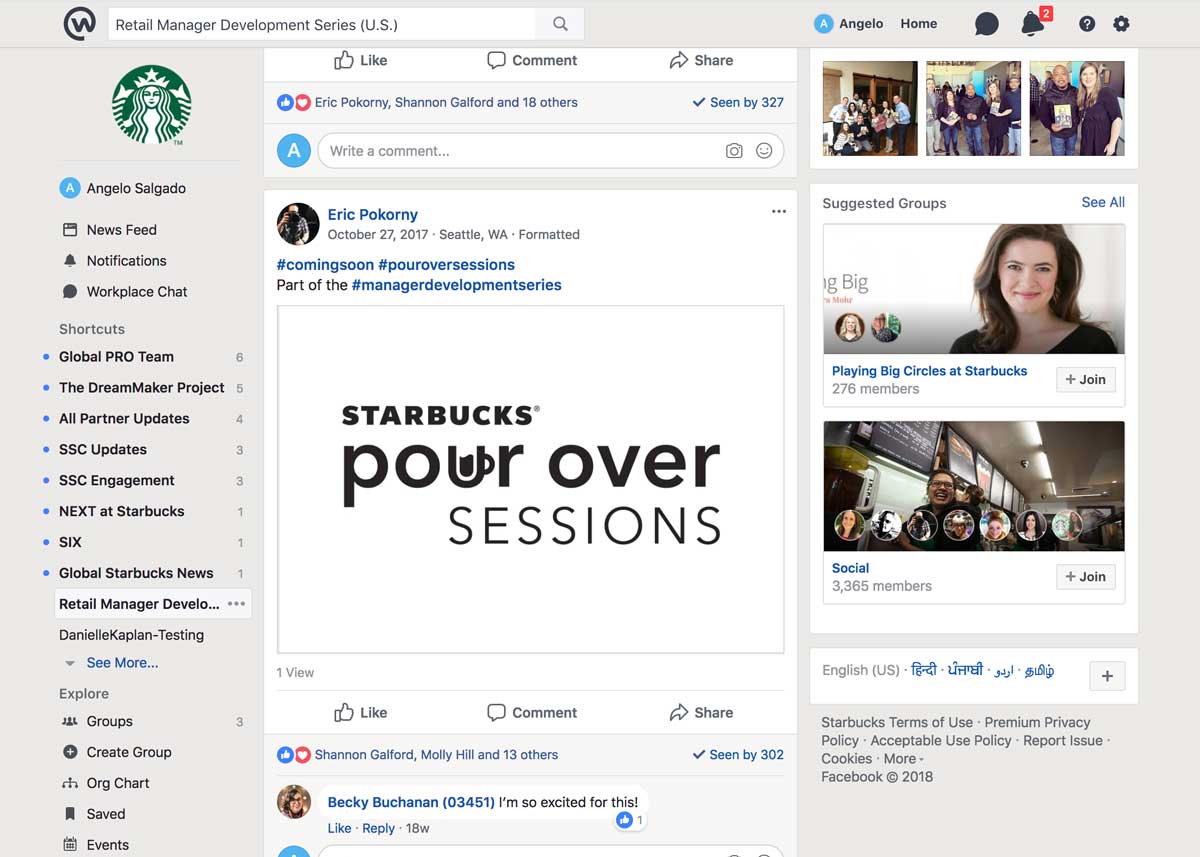
Task: Click the Write a comment field
Action: pos(551,151)
